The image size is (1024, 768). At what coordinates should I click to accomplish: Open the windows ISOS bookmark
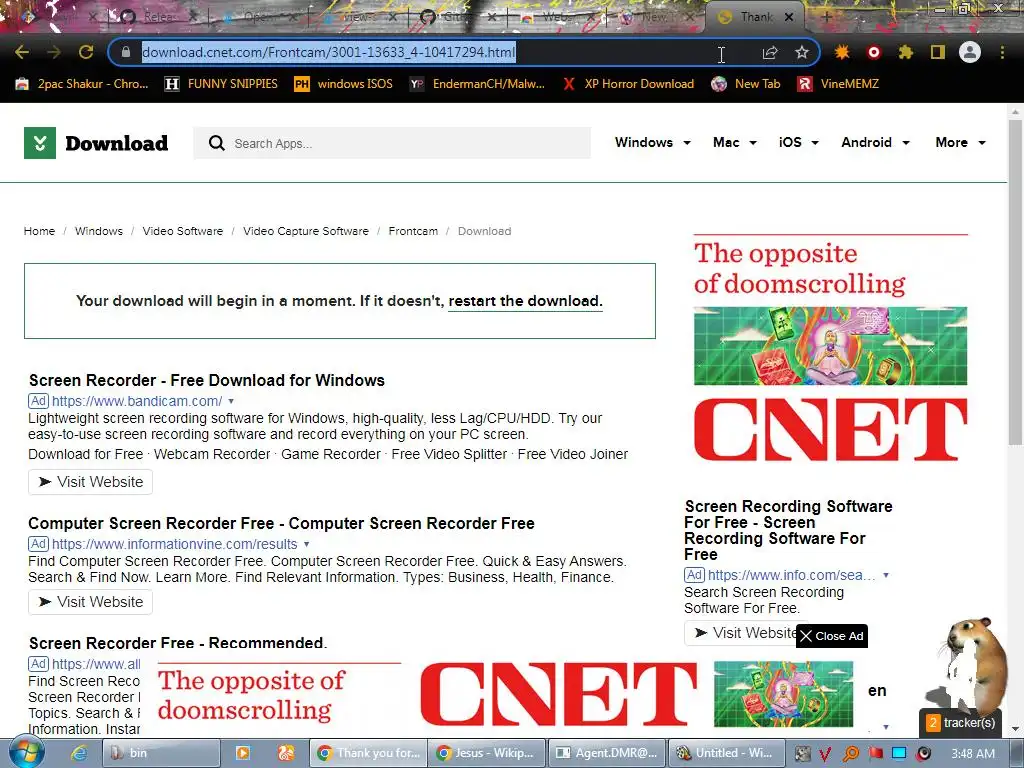pyautogui.click(x=344, y=84)
